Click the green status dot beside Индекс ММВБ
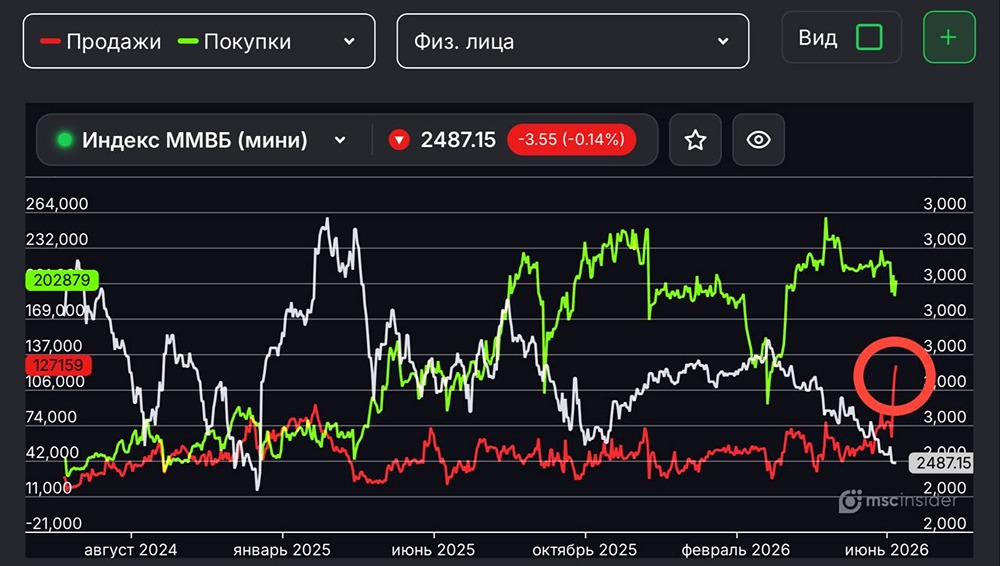Screen dimensions: 1000x566 [64, 140]
